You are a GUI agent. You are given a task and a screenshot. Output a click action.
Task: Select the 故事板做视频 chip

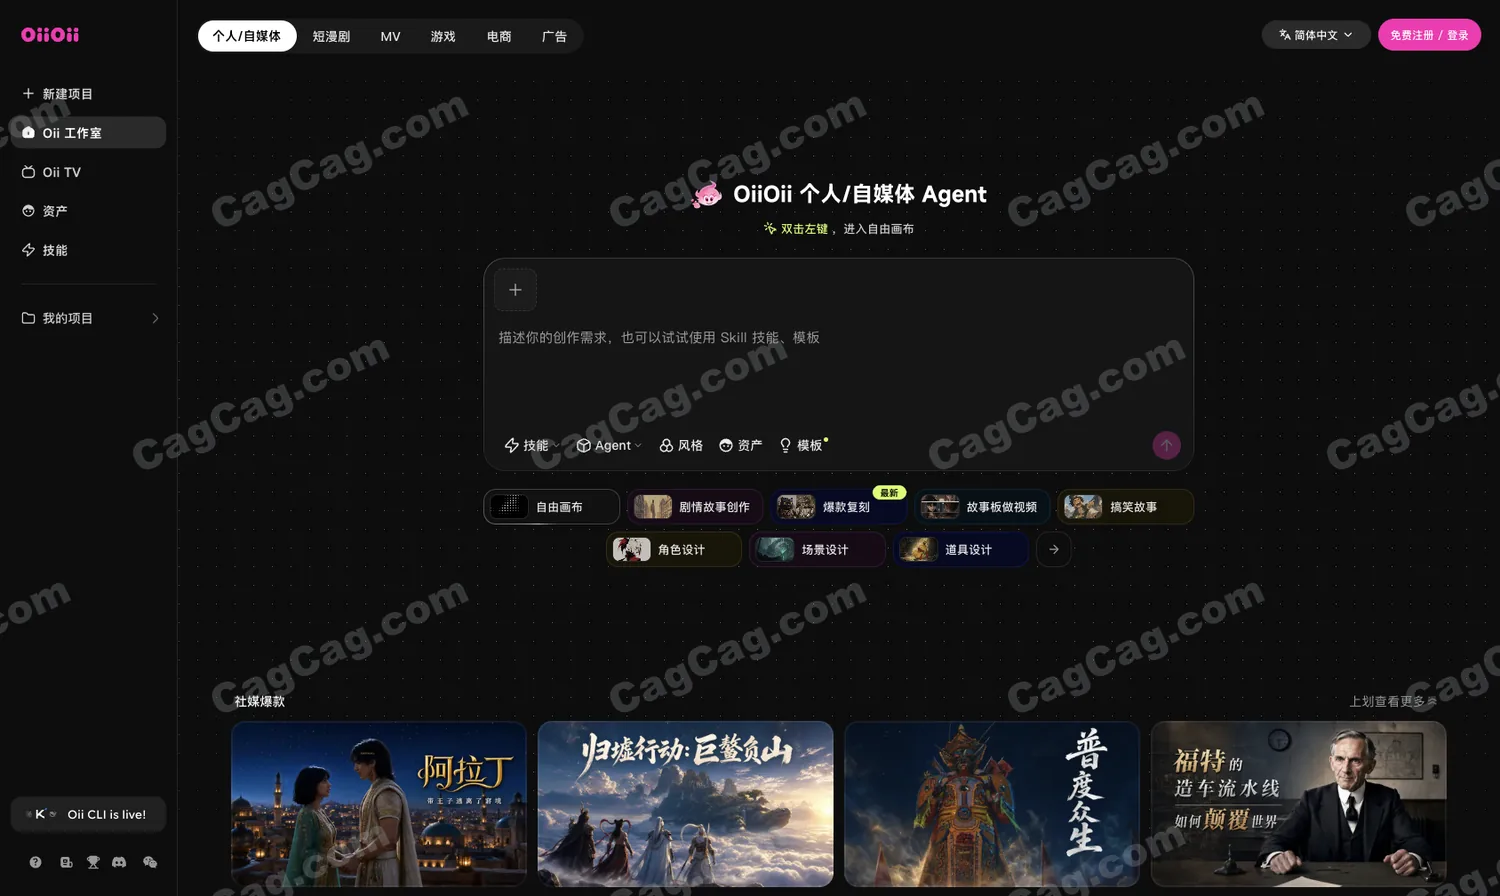tap(982, 507)
